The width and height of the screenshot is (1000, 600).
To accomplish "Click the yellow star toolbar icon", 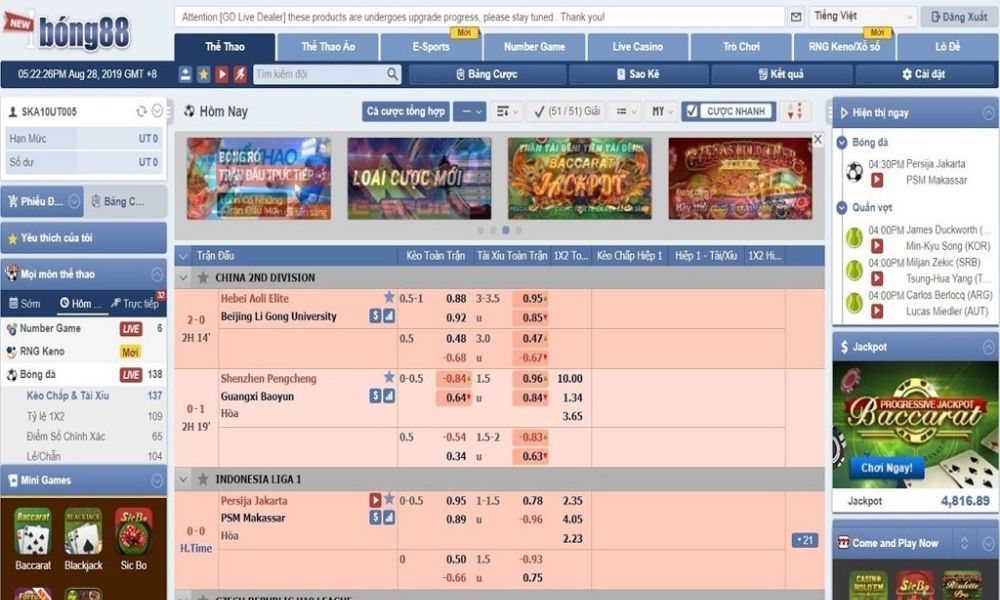I will [x=203, y=75].
